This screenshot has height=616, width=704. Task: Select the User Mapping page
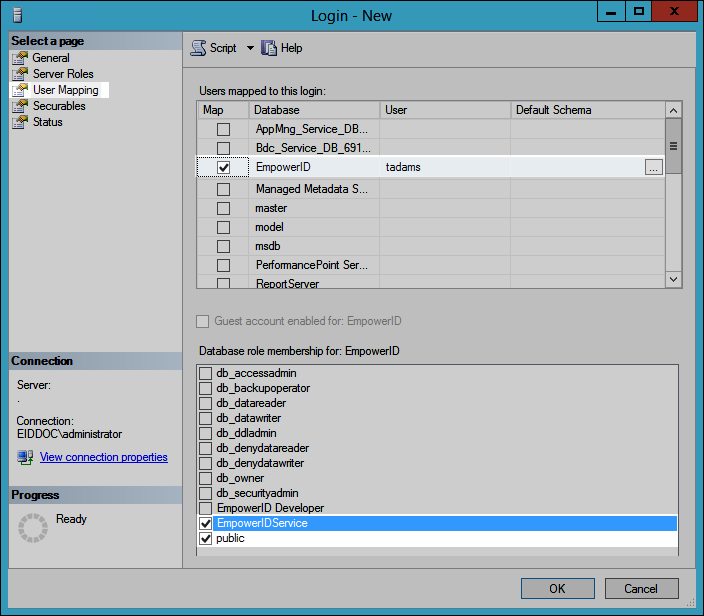coord(65,90)
